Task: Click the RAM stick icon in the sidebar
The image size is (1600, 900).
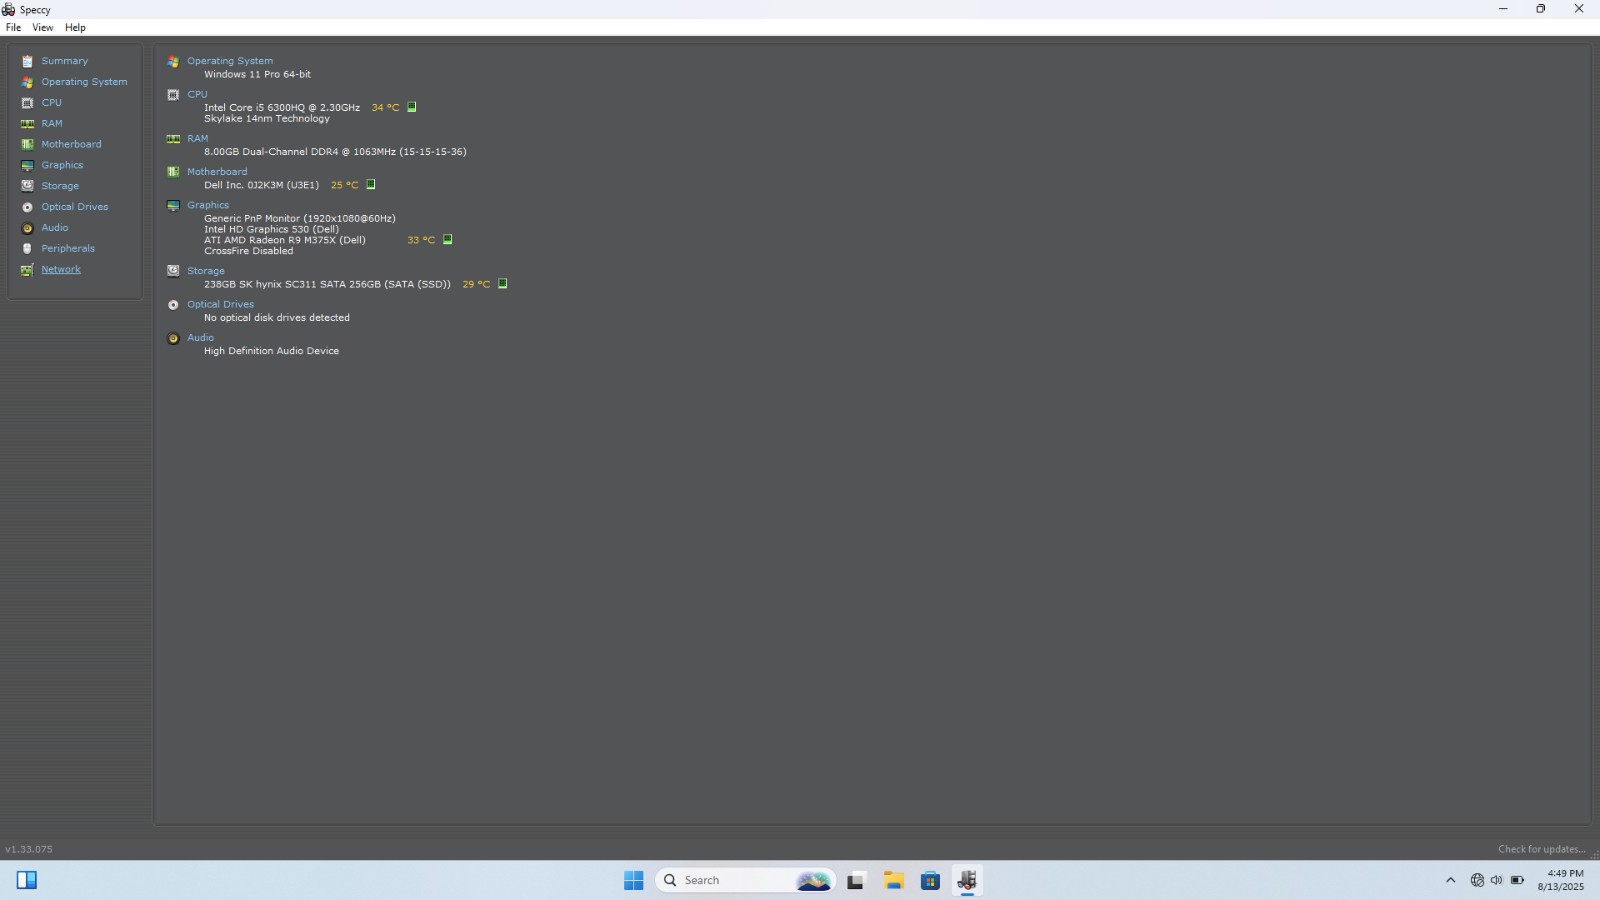Action: click(27, 124)
